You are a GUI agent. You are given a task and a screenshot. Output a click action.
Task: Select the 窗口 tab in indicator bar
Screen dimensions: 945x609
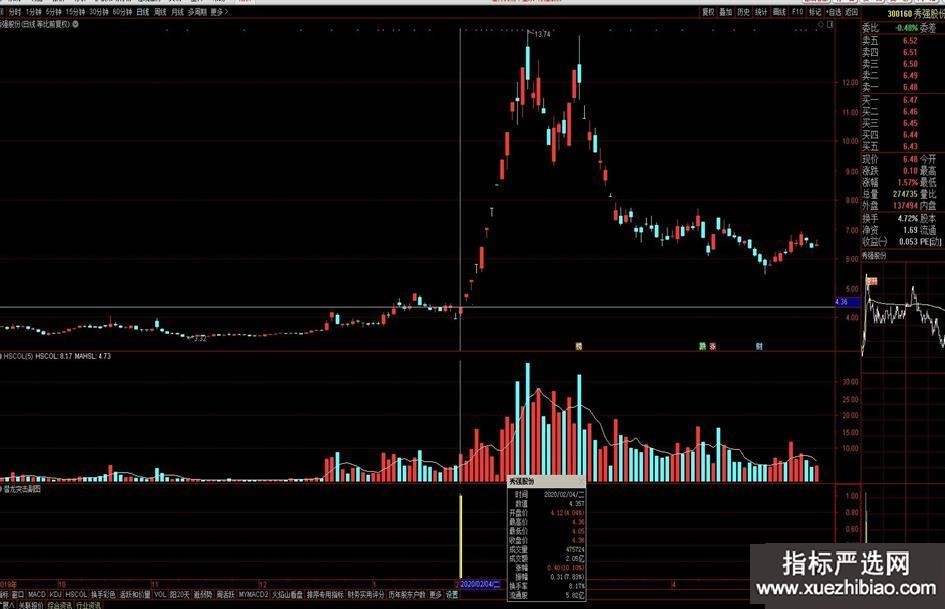tap(18, 595)
